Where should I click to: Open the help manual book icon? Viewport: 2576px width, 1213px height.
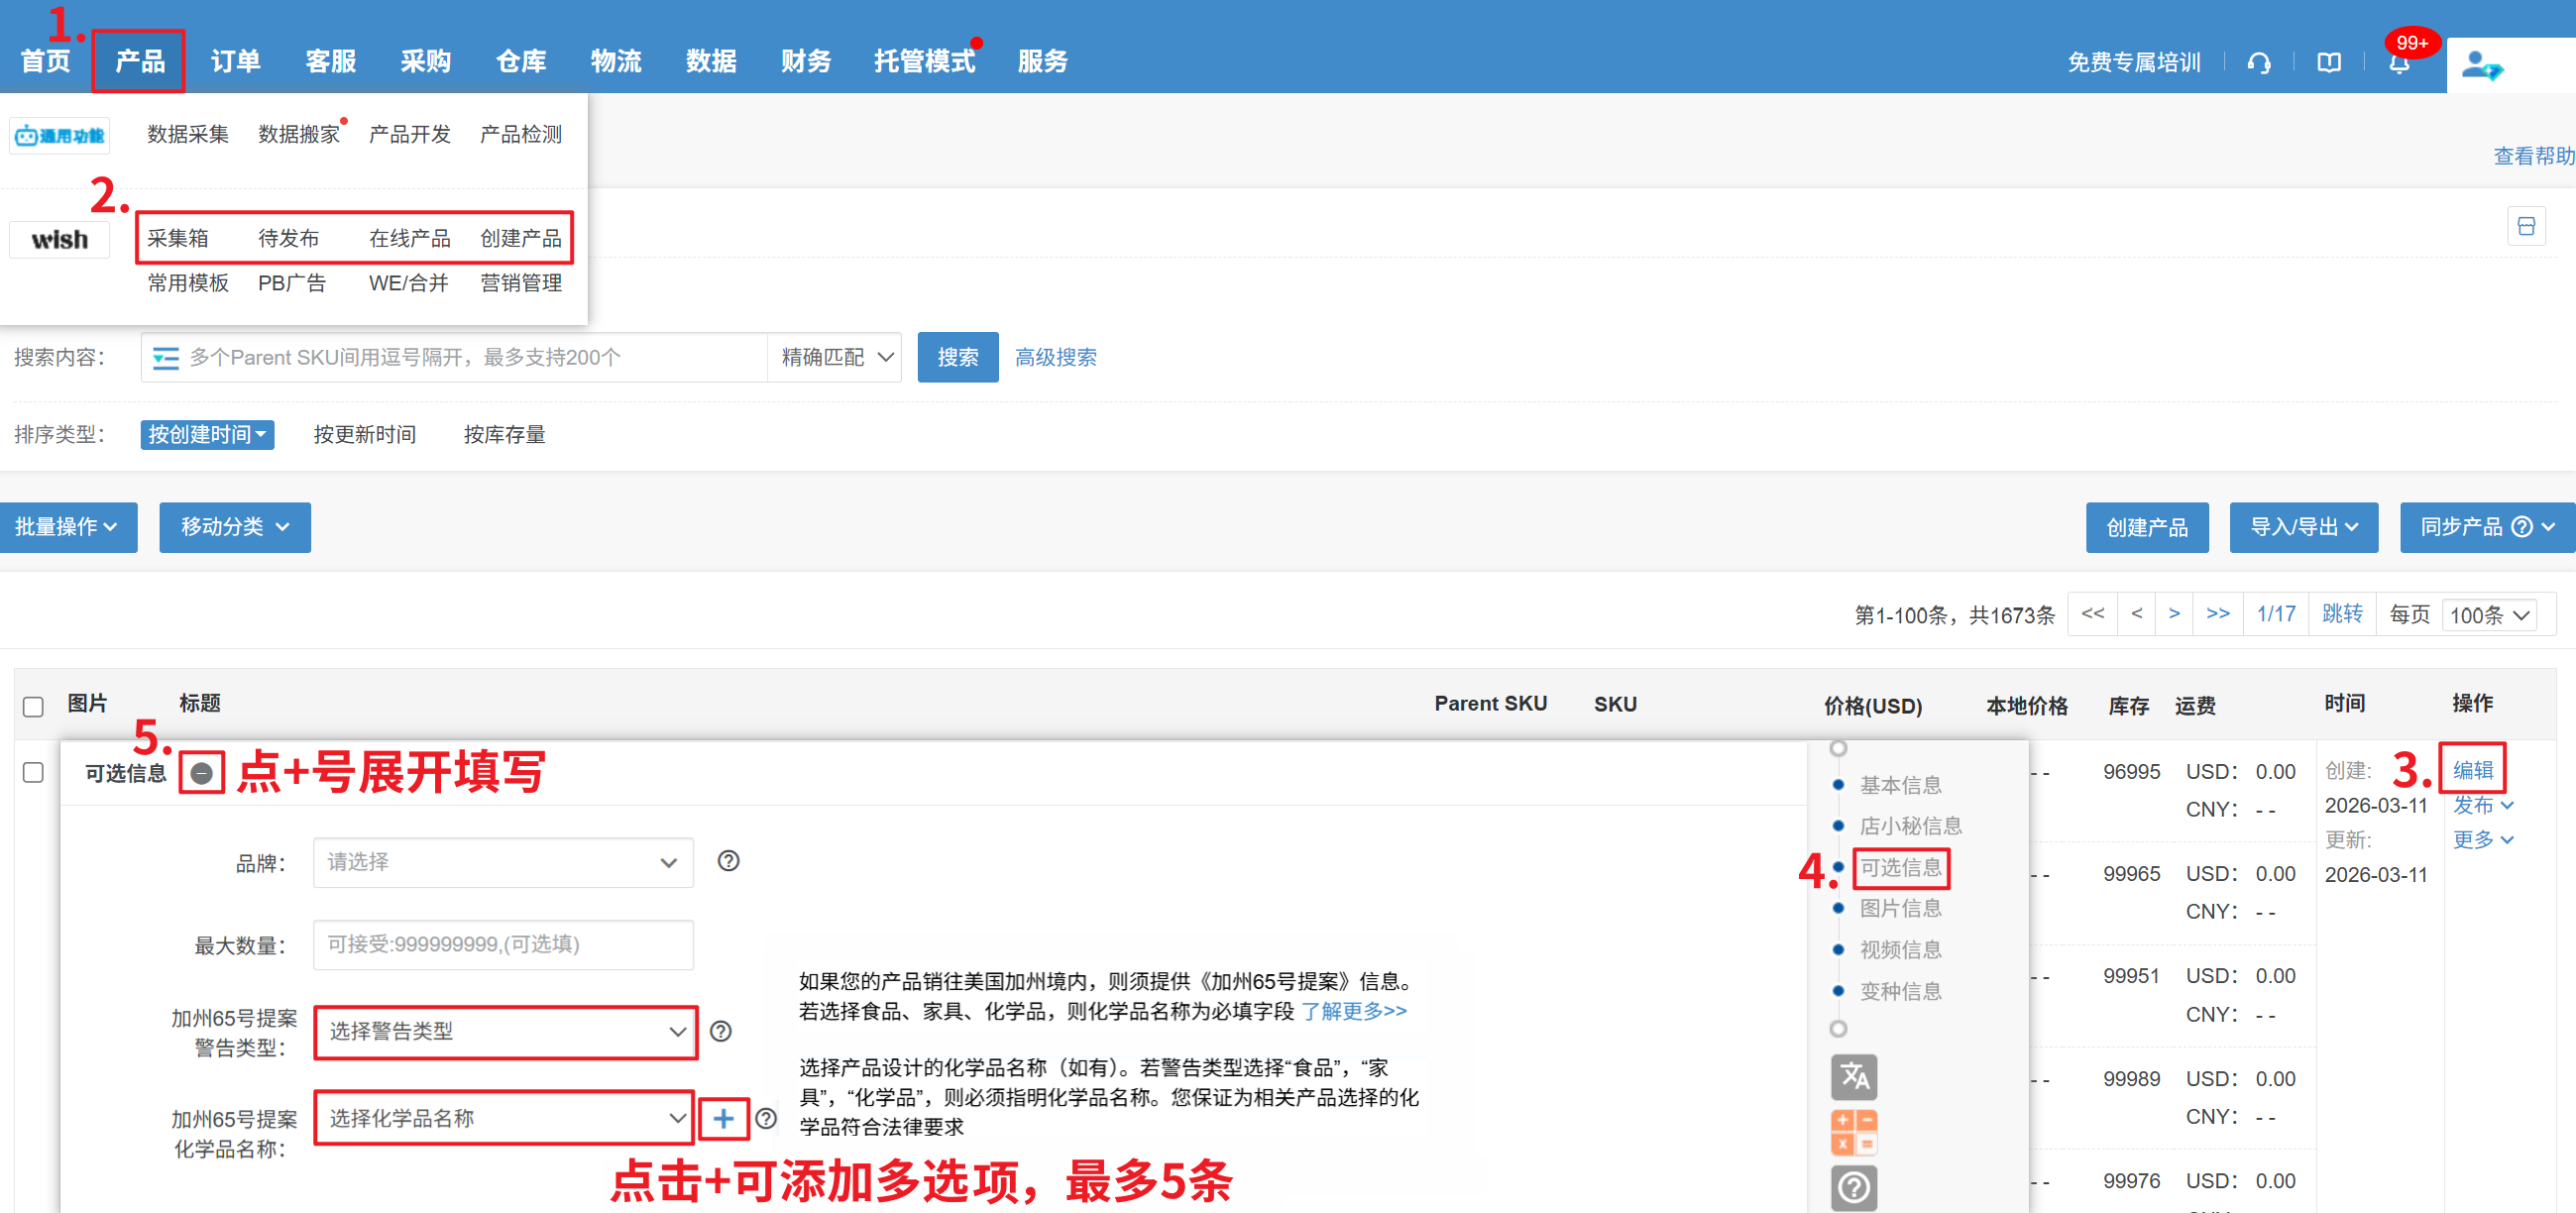coord(2328,62)
